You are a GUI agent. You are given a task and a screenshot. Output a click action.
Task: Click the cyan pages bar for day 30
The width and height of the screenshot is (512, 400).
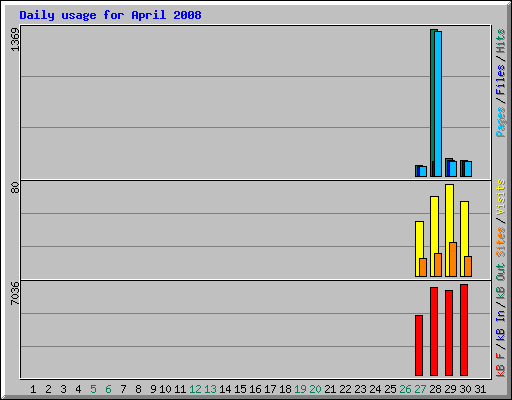point(468,169)
